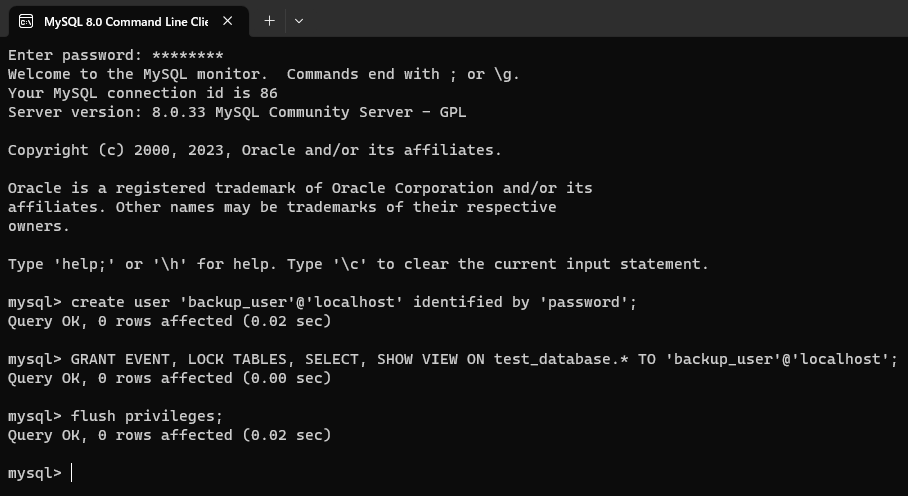The width and height of the screenshot is (908, 496).
Task: Close the MySQL 8.0 Command Line tab
Action: (x=228, y=21)
